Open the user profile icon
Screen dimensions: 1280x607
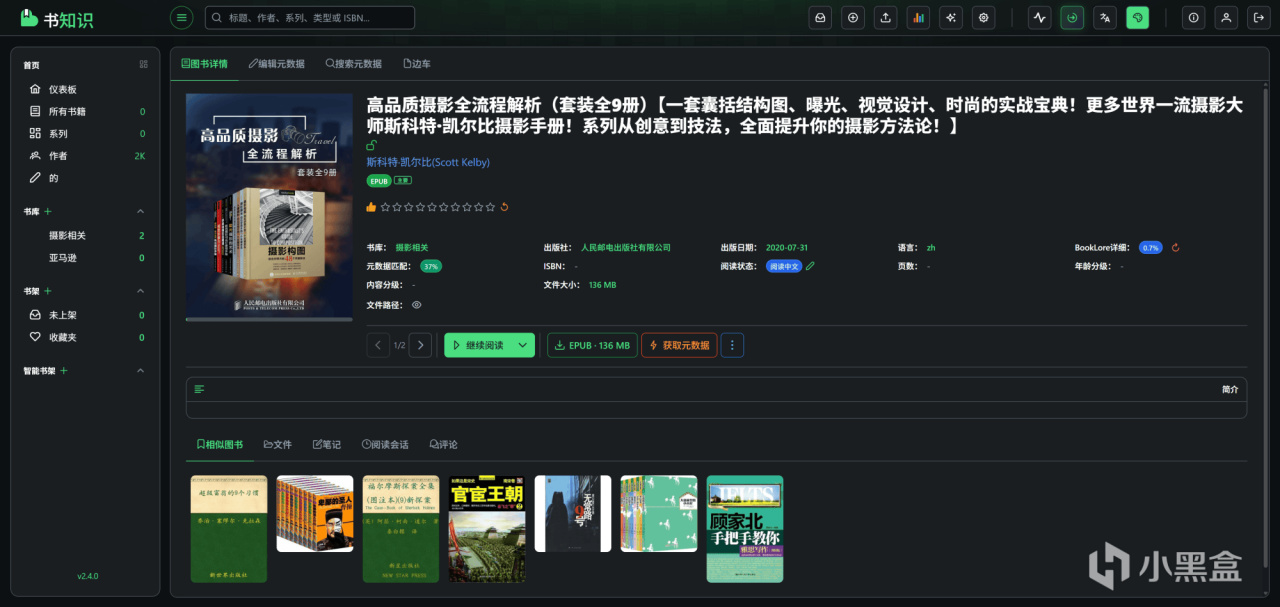1227,17
